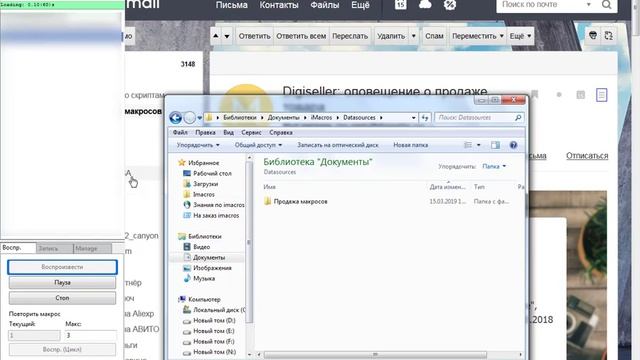The height and width of the screenshot is (360, 640).
Task: Open the Правка menu in Explorer
Action: tap(205, 133)
